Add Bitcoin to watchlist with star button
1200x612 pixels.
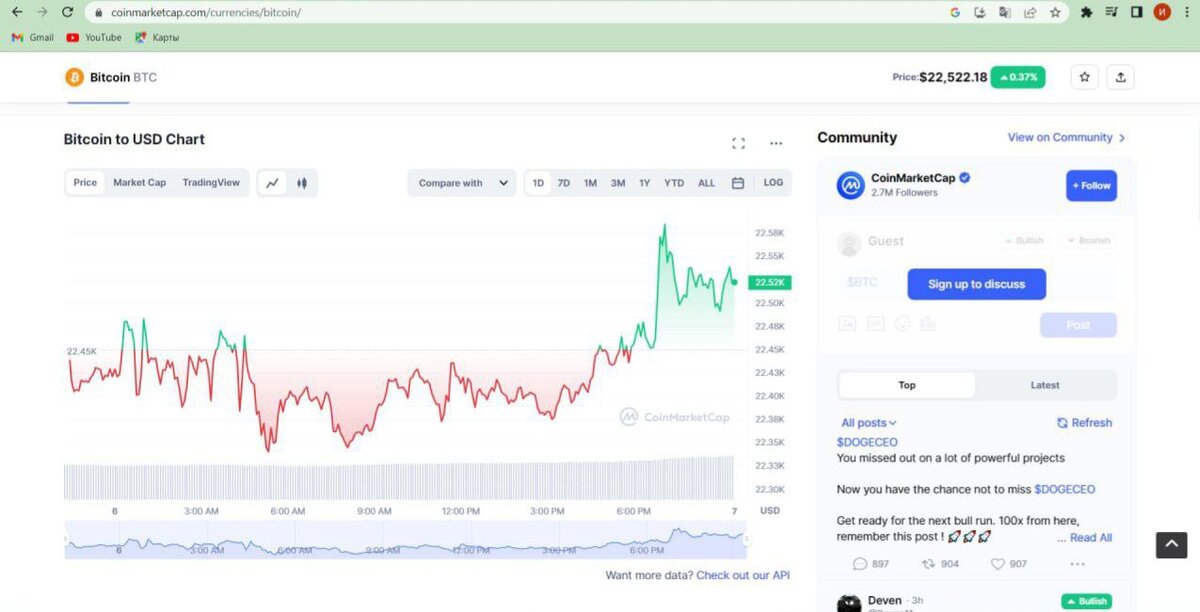tap(1085, 77)
